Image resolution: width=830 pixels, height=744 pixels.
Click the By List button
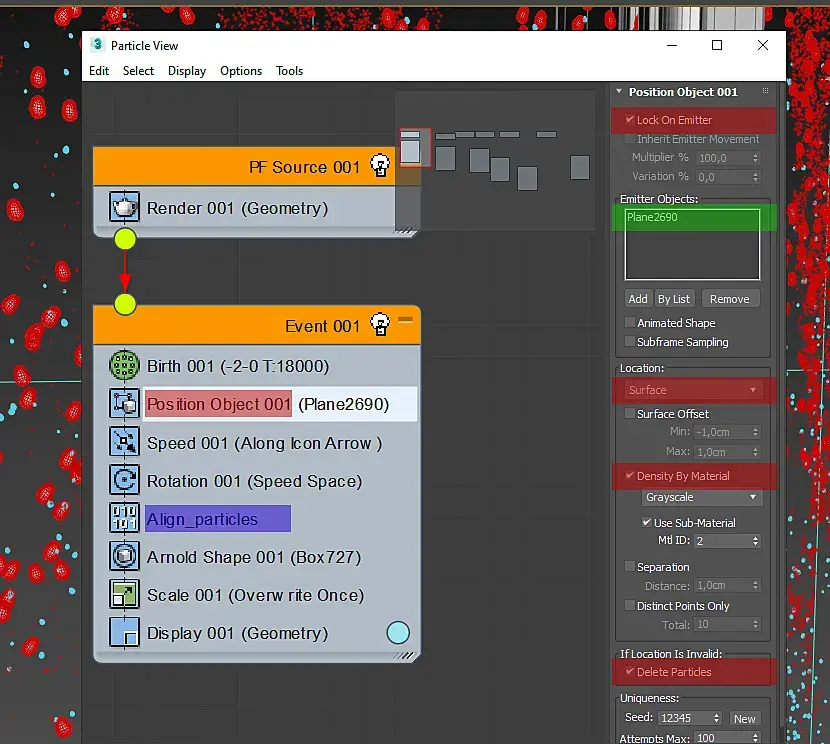674,299
